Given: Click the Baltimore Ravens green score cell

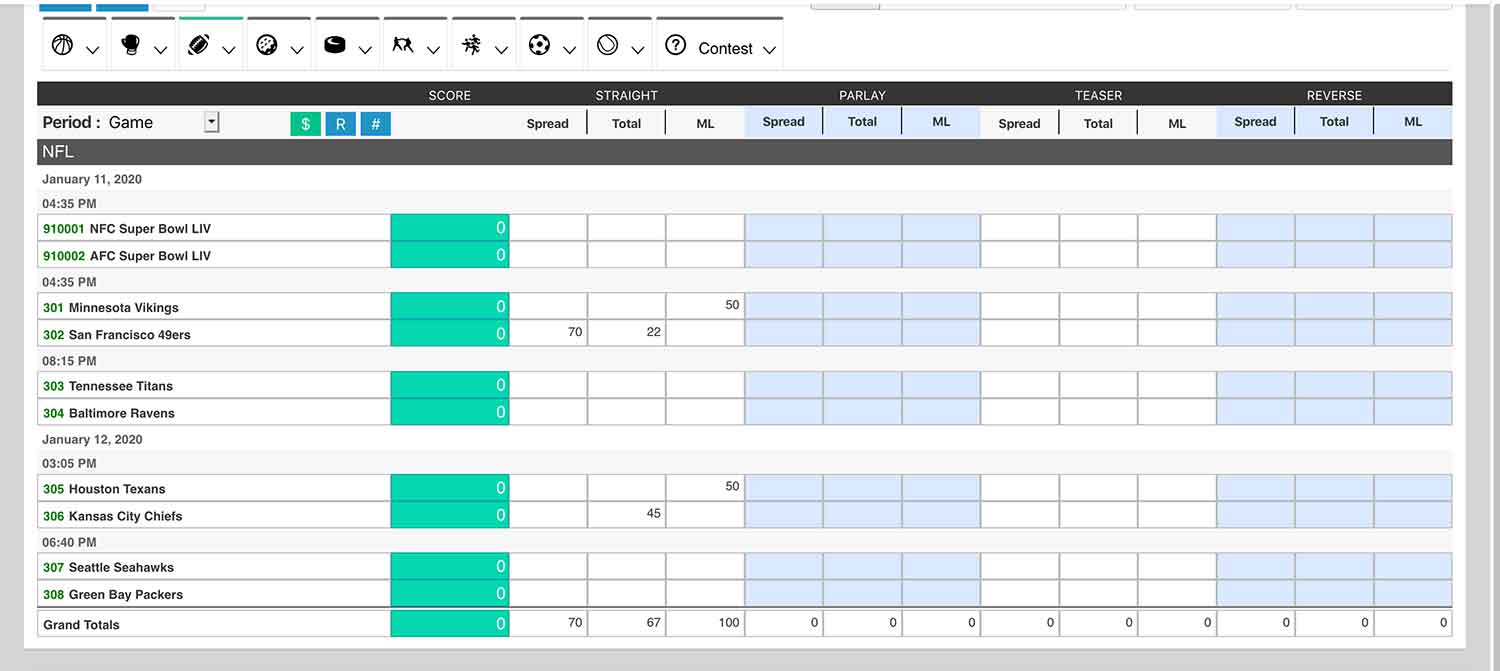Looking at the screenshot, I should [450, 412].
